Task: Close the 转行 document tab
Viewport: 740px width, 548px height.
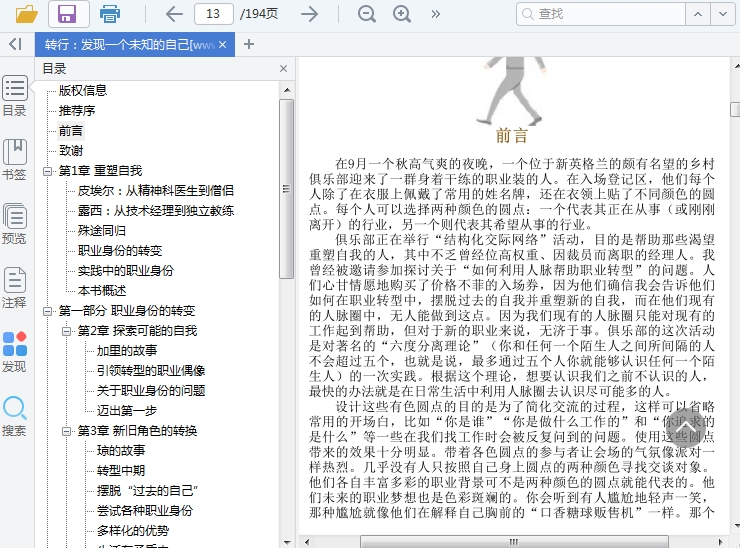Action: pyautogui.click(x=223, y=45)
